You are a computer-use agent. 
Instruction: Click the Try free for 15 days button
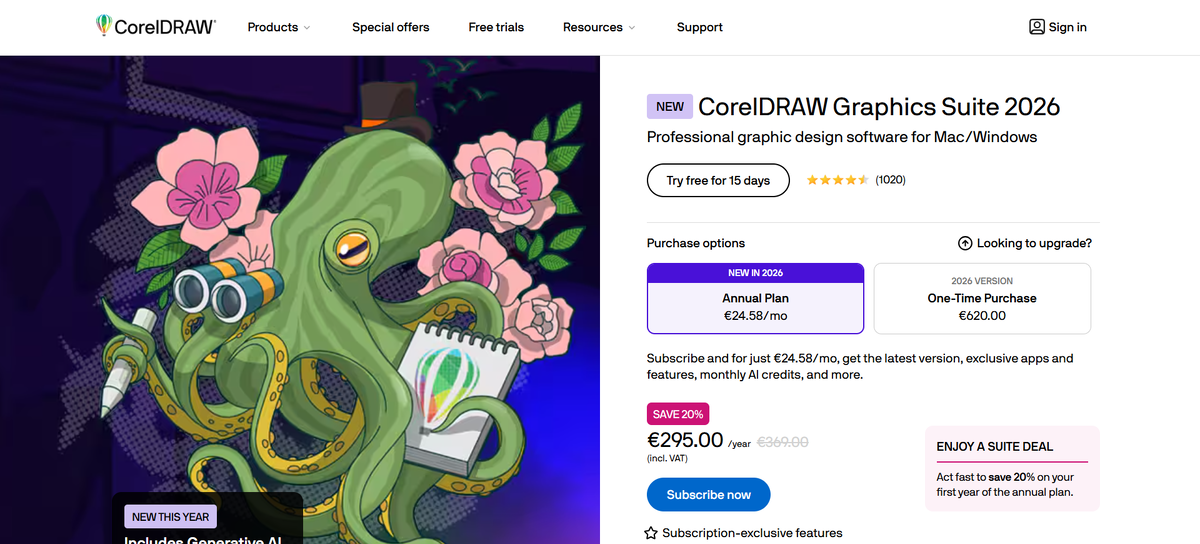[718, 181]
